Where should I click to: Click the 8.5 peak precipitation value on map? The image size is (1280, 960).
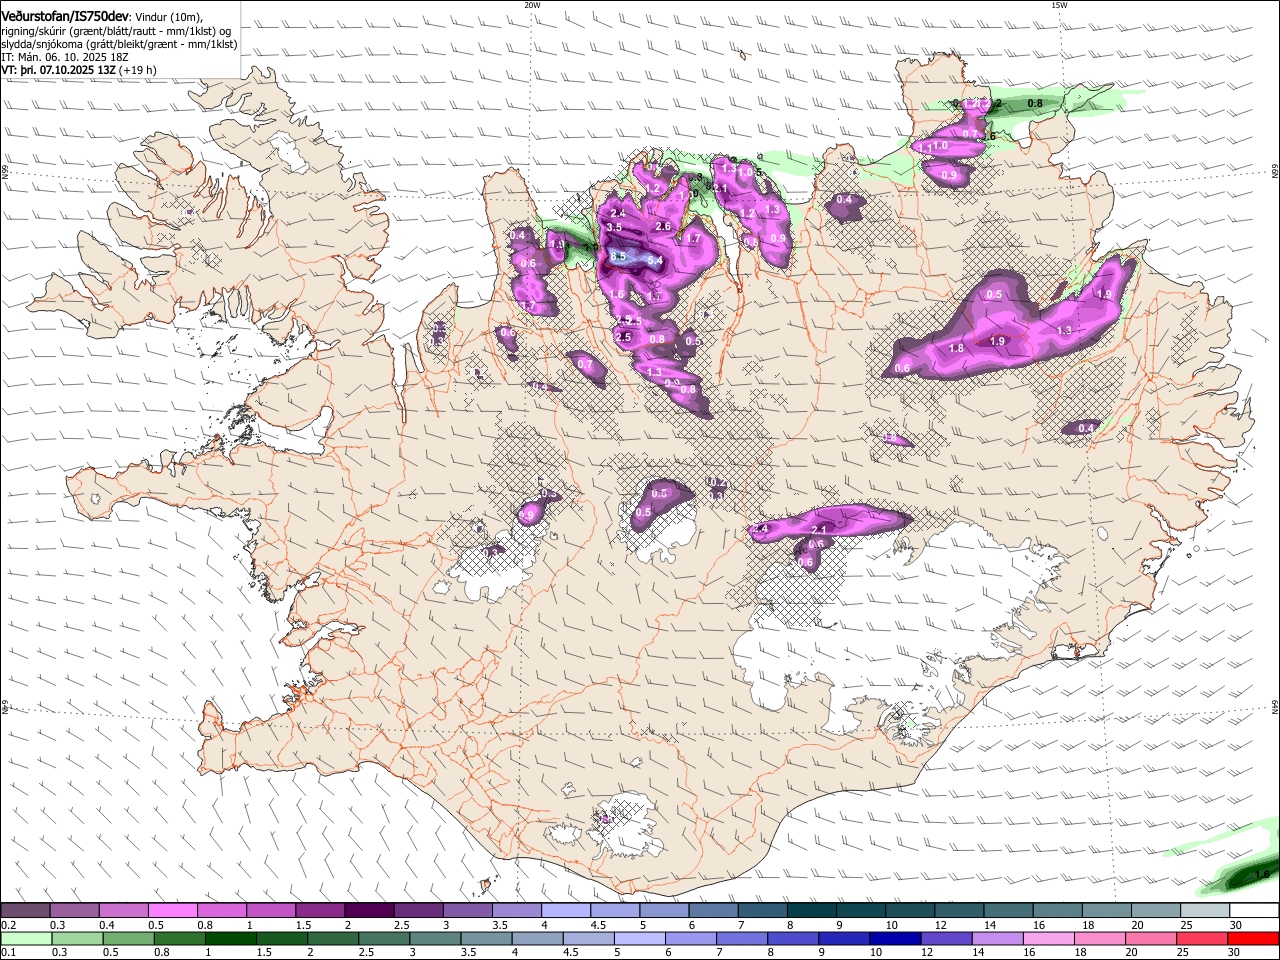click(617, 257)
